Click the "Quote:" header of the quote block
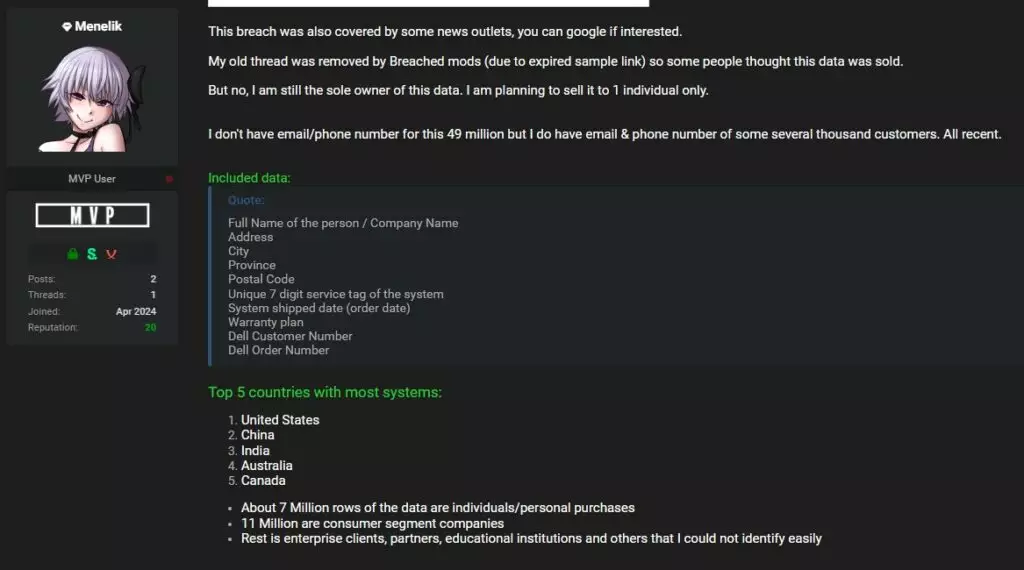The image size is (1024, 570). coord(246,200)
